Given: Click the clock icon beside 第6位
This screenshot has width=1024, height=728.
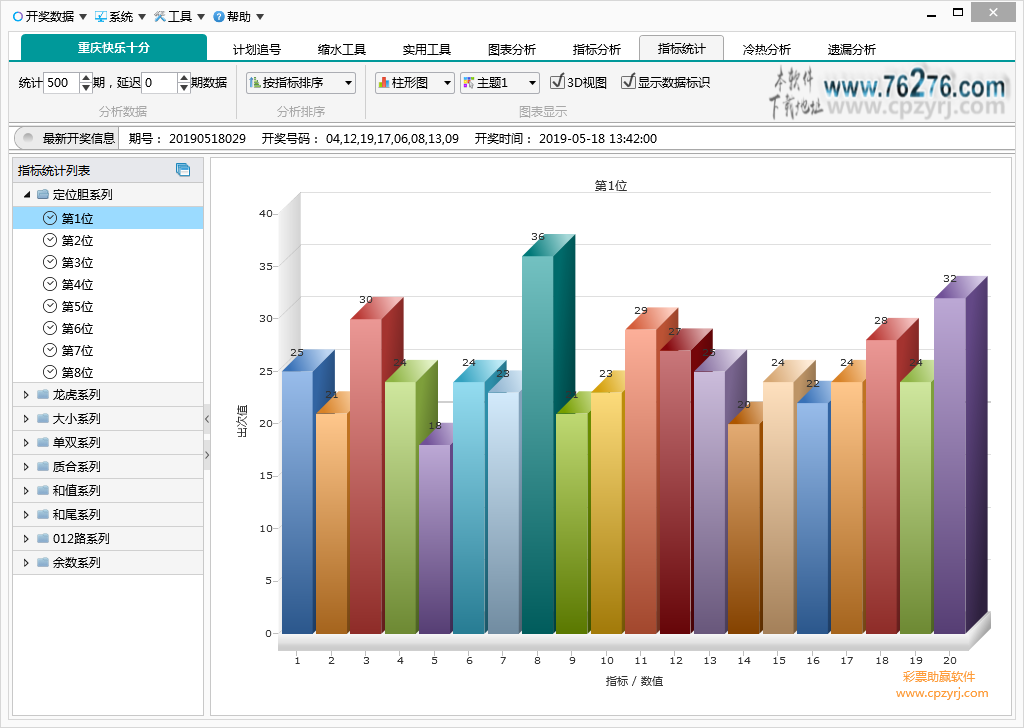Looking at the screenshot, I should (50, 328).
